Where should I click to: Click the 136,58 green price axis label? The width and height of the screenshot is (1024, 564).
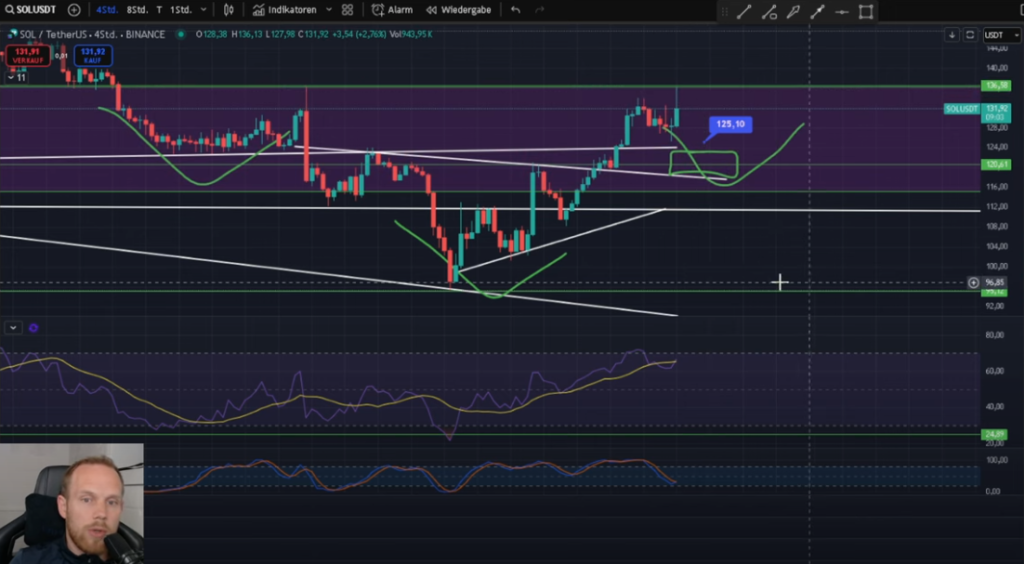point(995,86)
